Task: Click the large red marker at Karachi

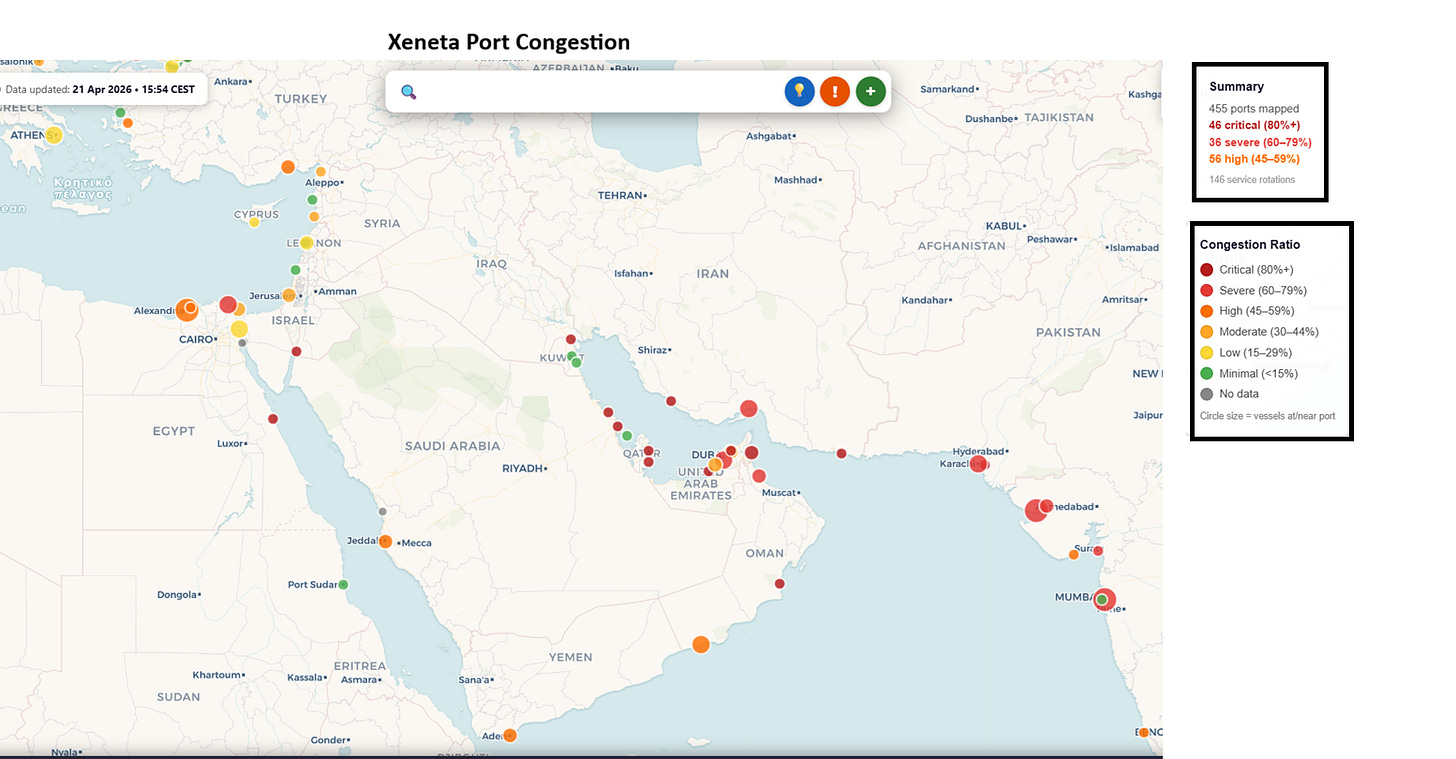Action: [x=978, y=463]
